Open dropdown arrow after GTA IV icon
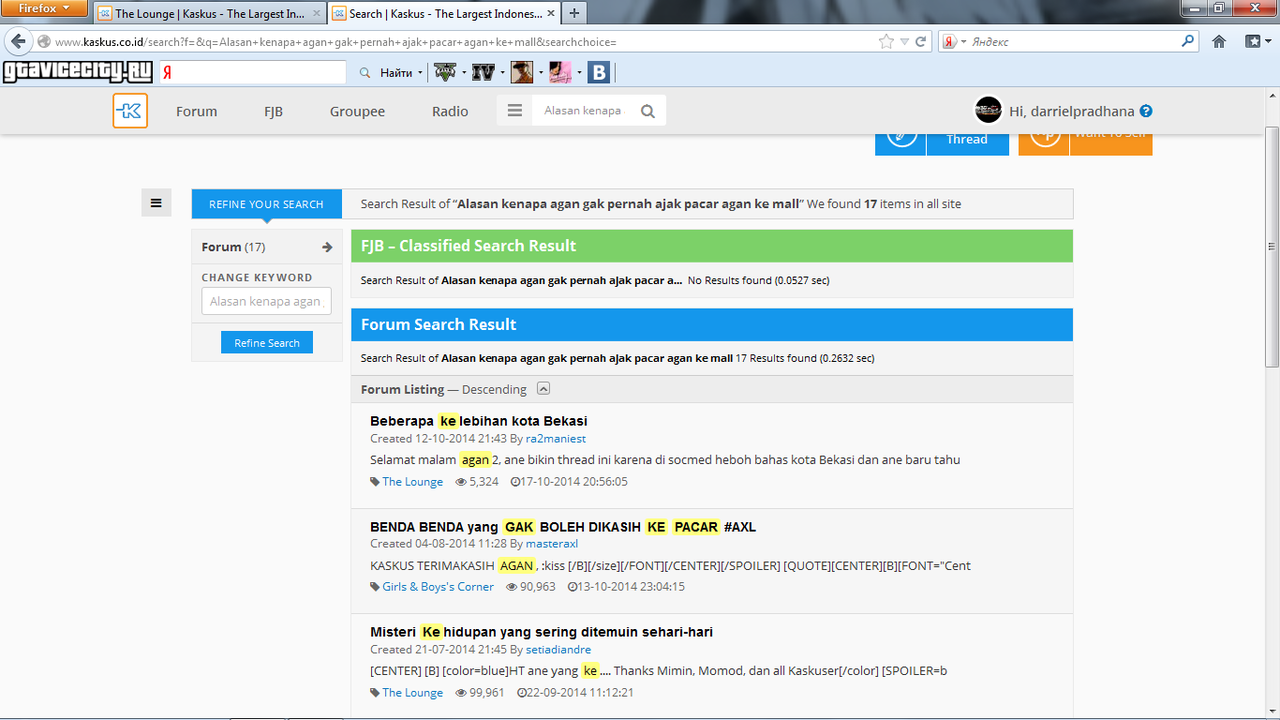This screenshot has height=720, width=1280. pyautogui.click(x=502, y=73)
